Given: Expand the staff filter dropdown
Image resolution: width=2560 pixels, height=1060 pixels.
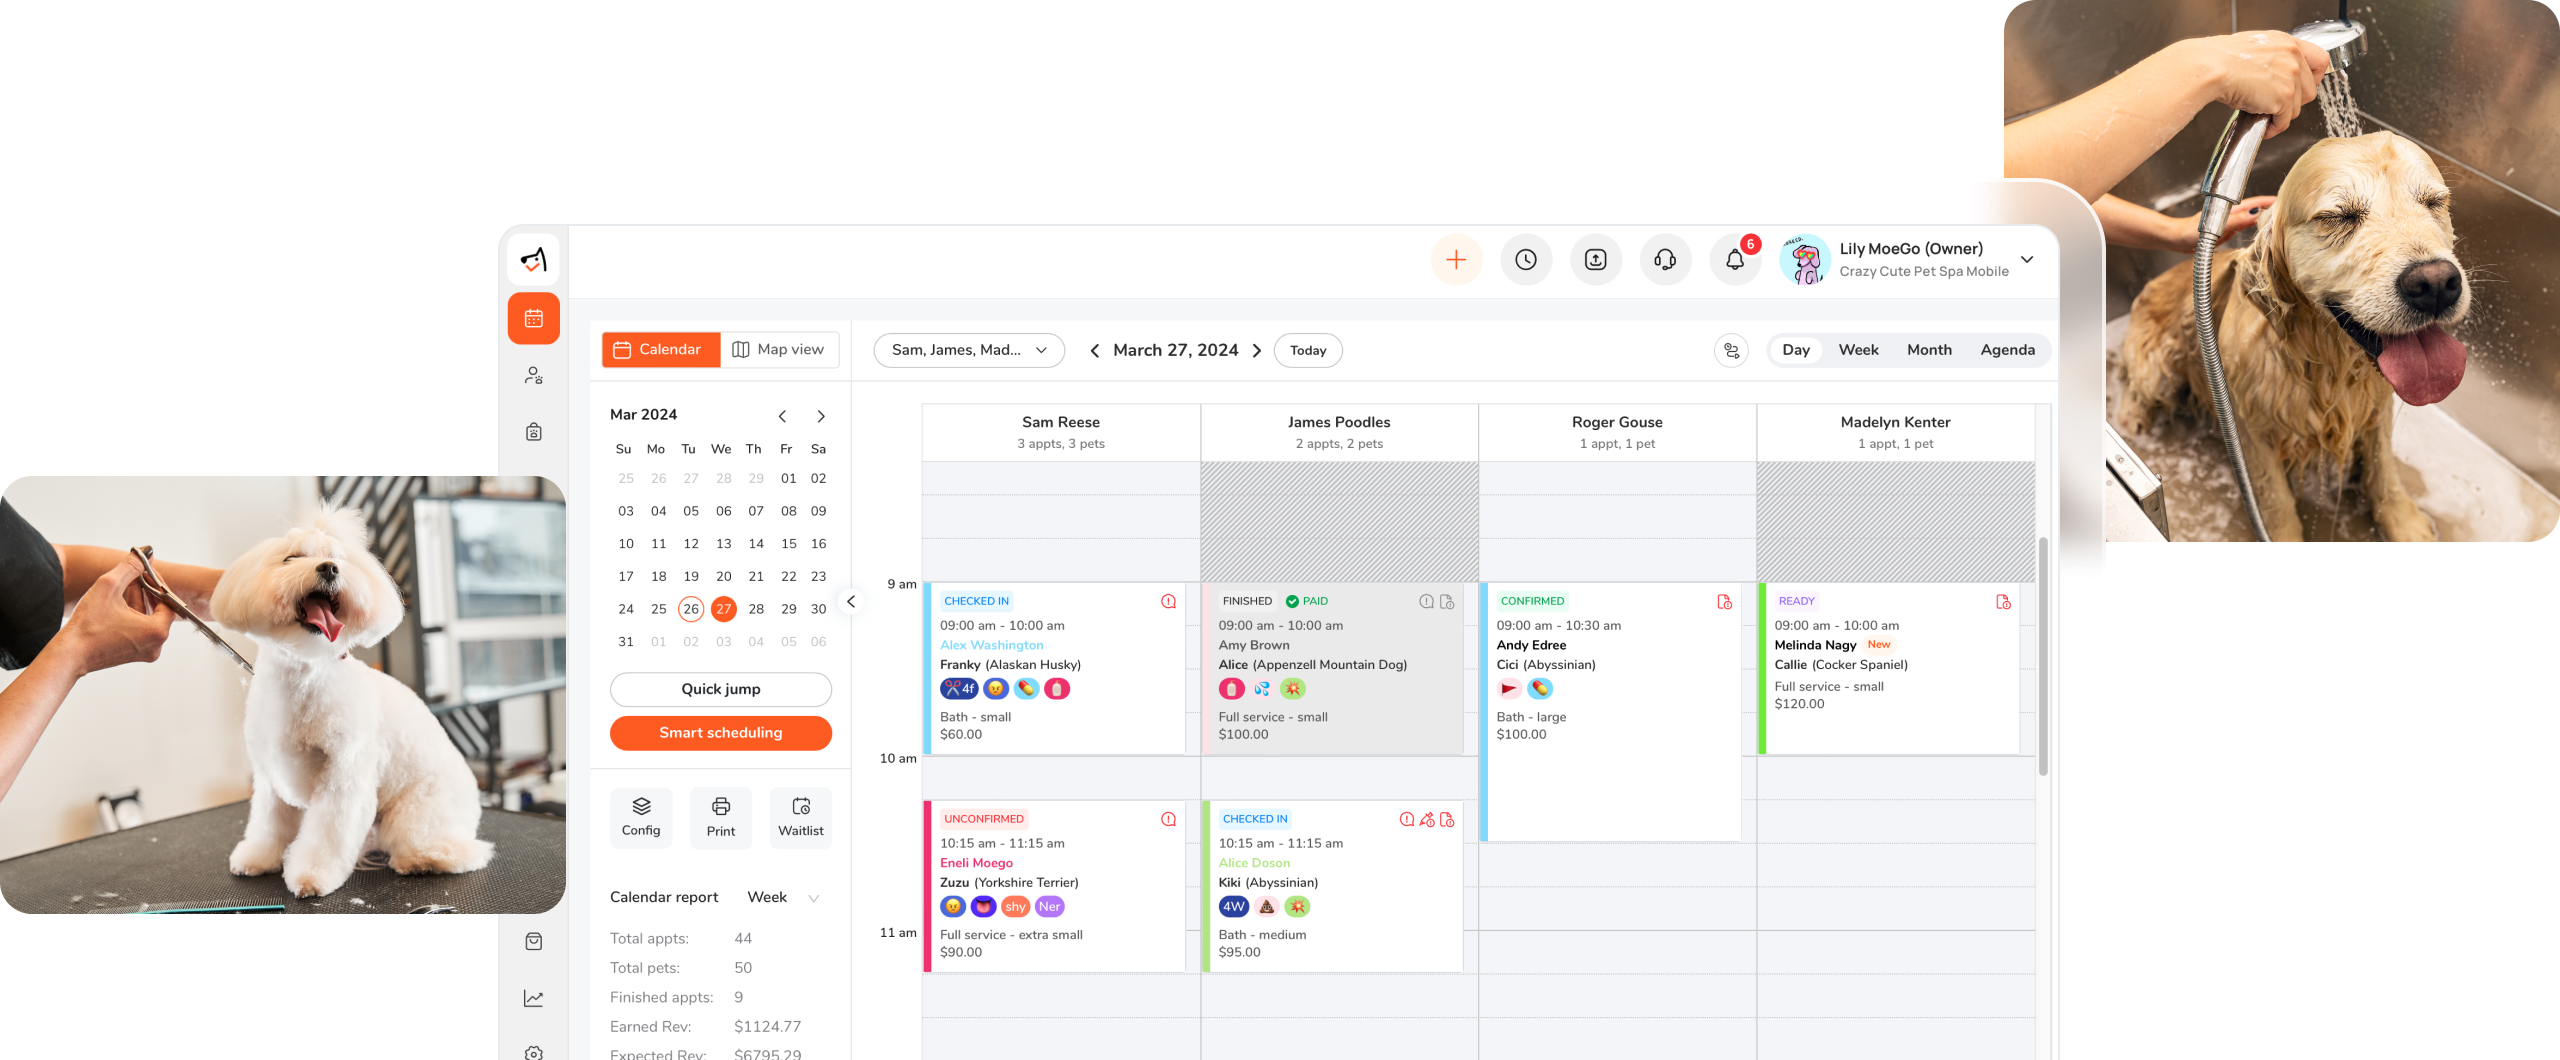Looking at the screenshot, I should (968, 350).
